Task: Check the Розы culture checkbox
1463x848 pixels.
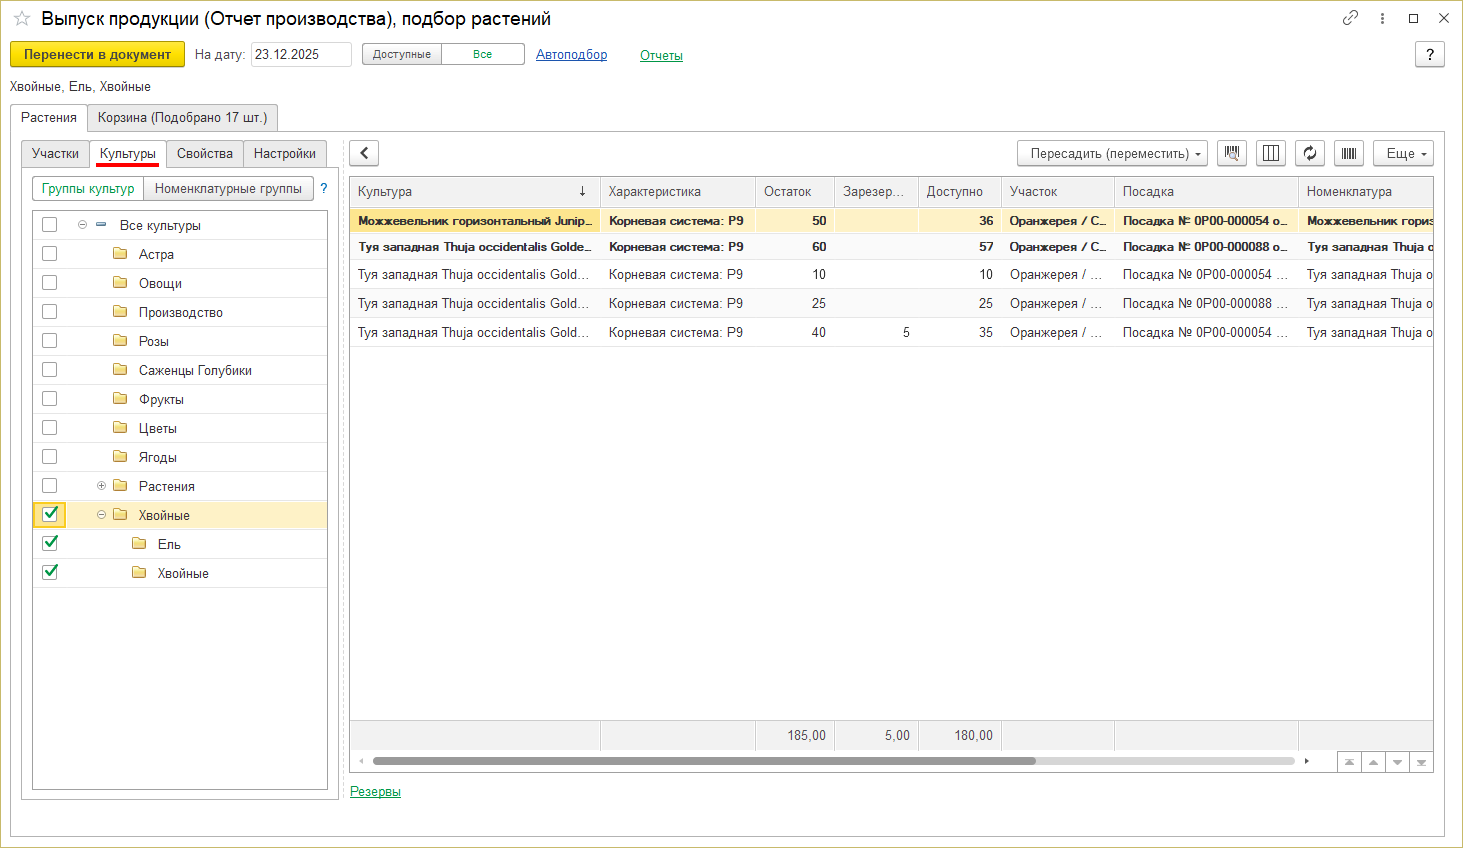Action: [x=50, y=341]
